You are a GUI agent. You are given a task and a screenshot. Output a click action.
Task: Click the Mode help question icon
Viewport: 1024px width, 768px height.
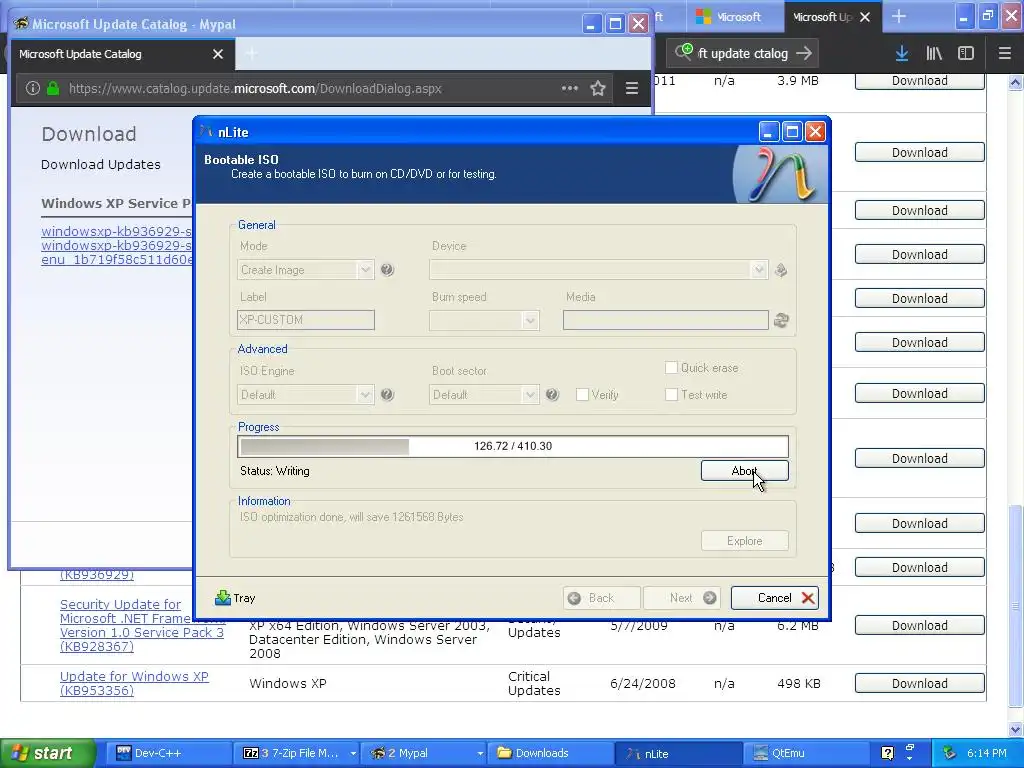[387, 270]
